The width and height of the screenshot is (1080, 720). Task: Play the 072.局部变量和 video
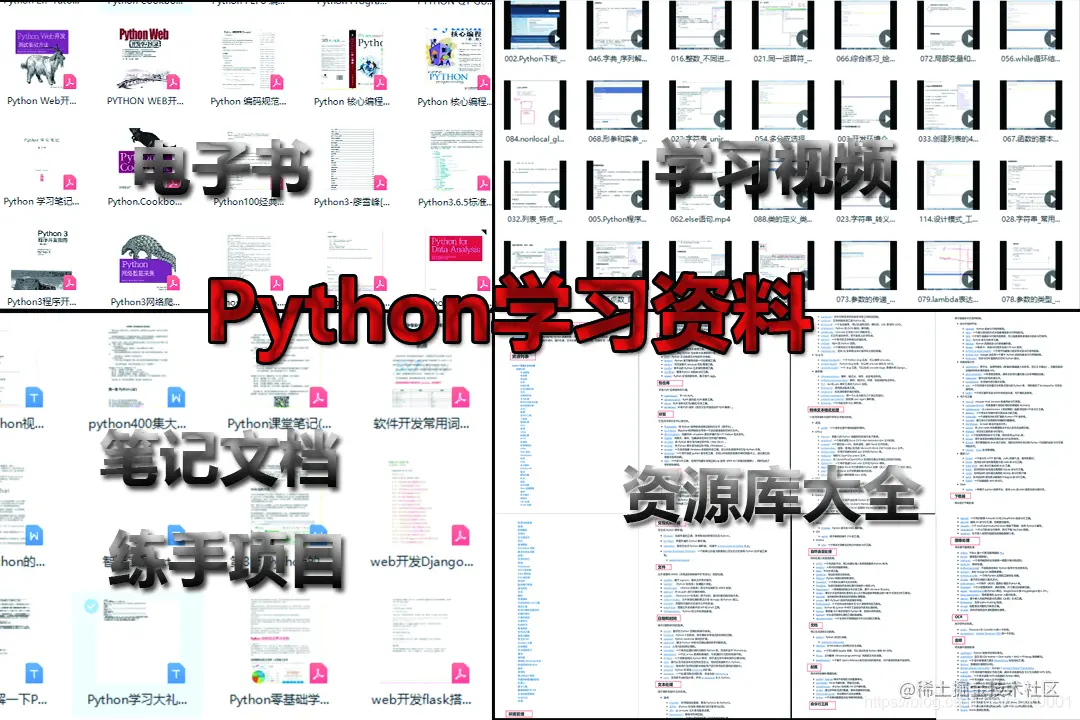pyautogui.click(x=948, y=25)
